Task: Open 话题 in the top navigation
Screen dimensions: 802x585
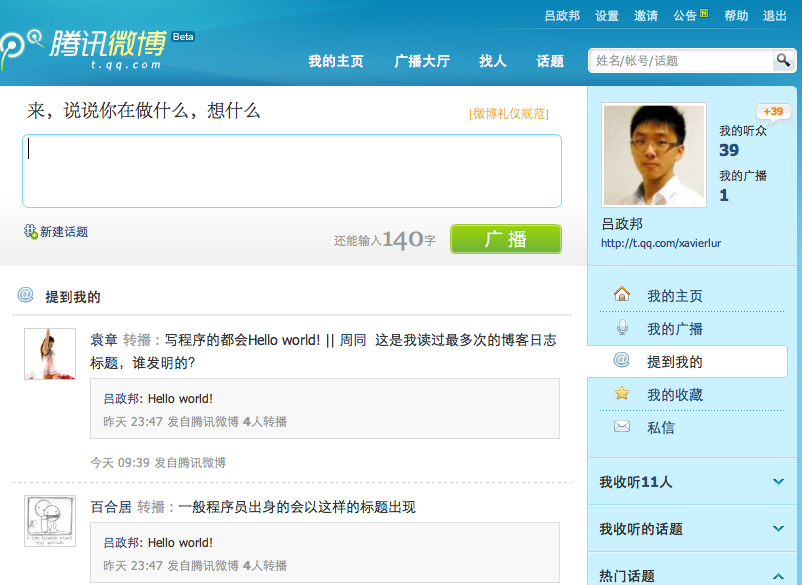Action: (550, 61)
